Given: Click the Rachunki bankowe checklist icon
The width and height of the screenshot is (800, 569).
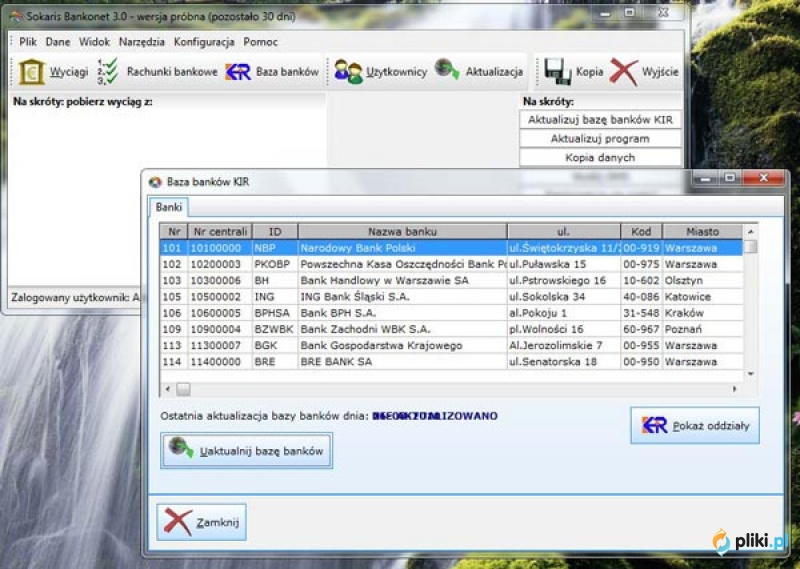Looking at the screenshot, I should (108, 71).
